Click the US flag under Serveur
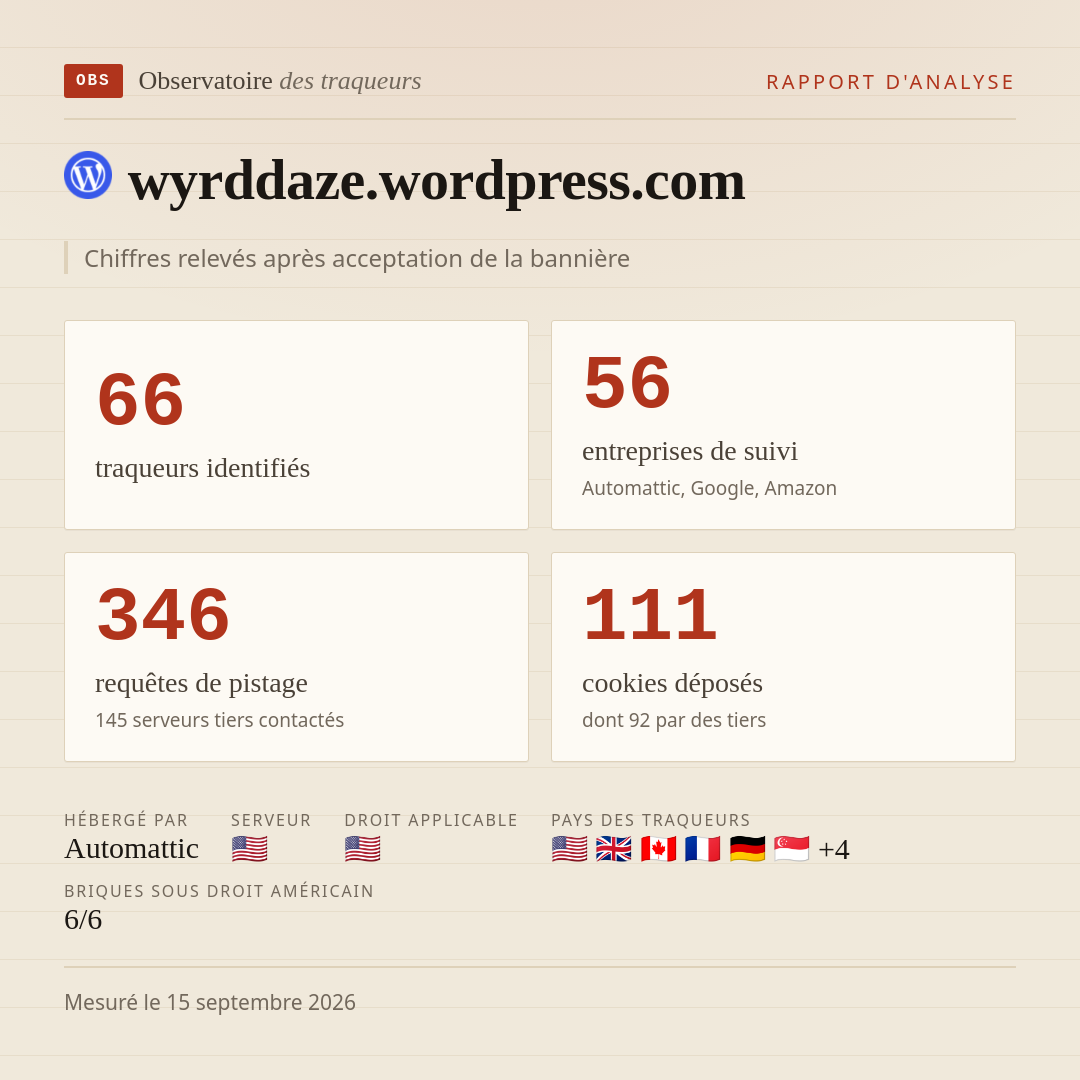The width and height of the screenshot is (1080, 1080). (x=249, y=849)
